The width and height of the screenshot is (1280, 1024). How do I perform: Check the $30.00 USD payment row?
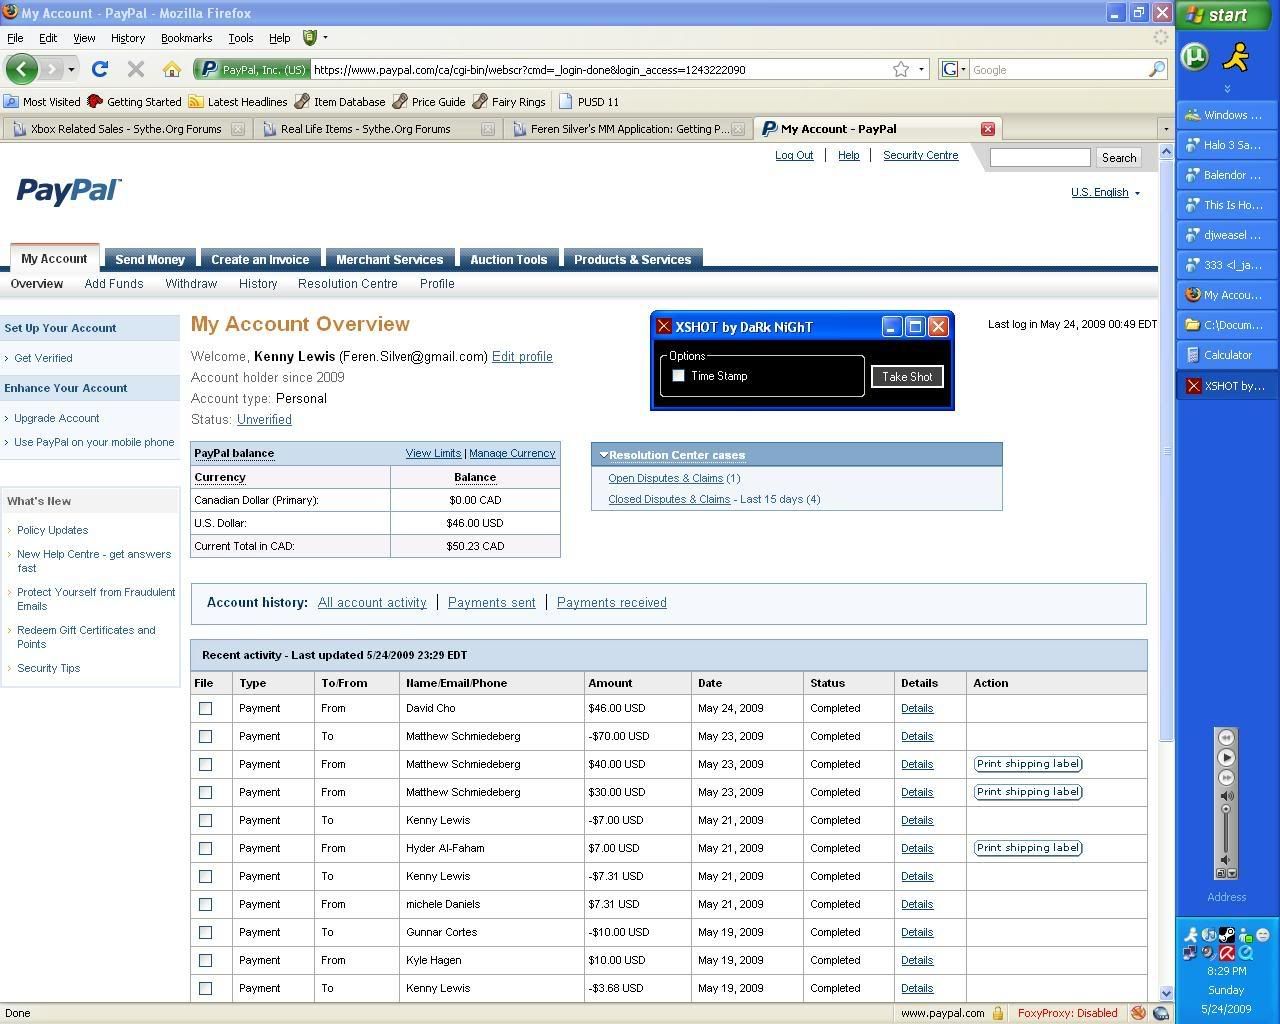click(x=205, y=792)
